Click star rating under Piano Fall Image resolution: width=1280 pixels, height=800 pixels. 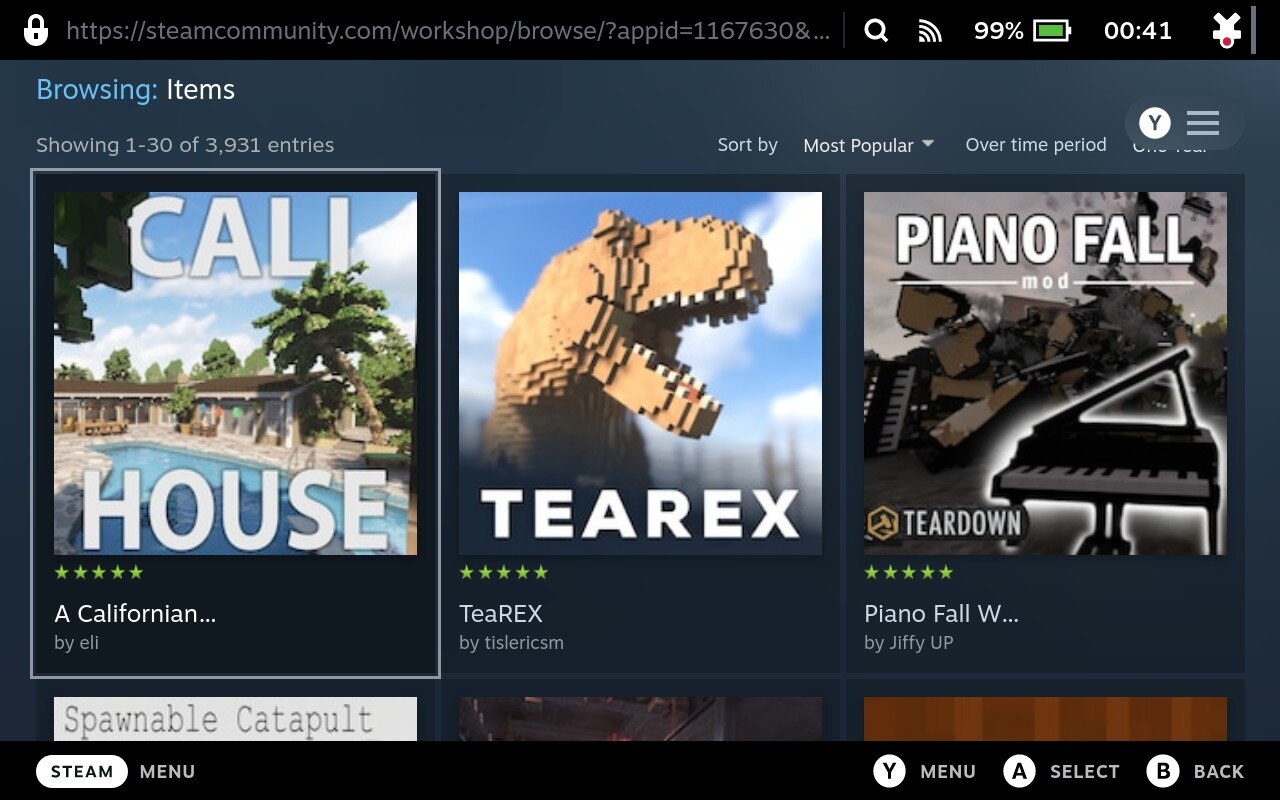[x=909, y=572]
